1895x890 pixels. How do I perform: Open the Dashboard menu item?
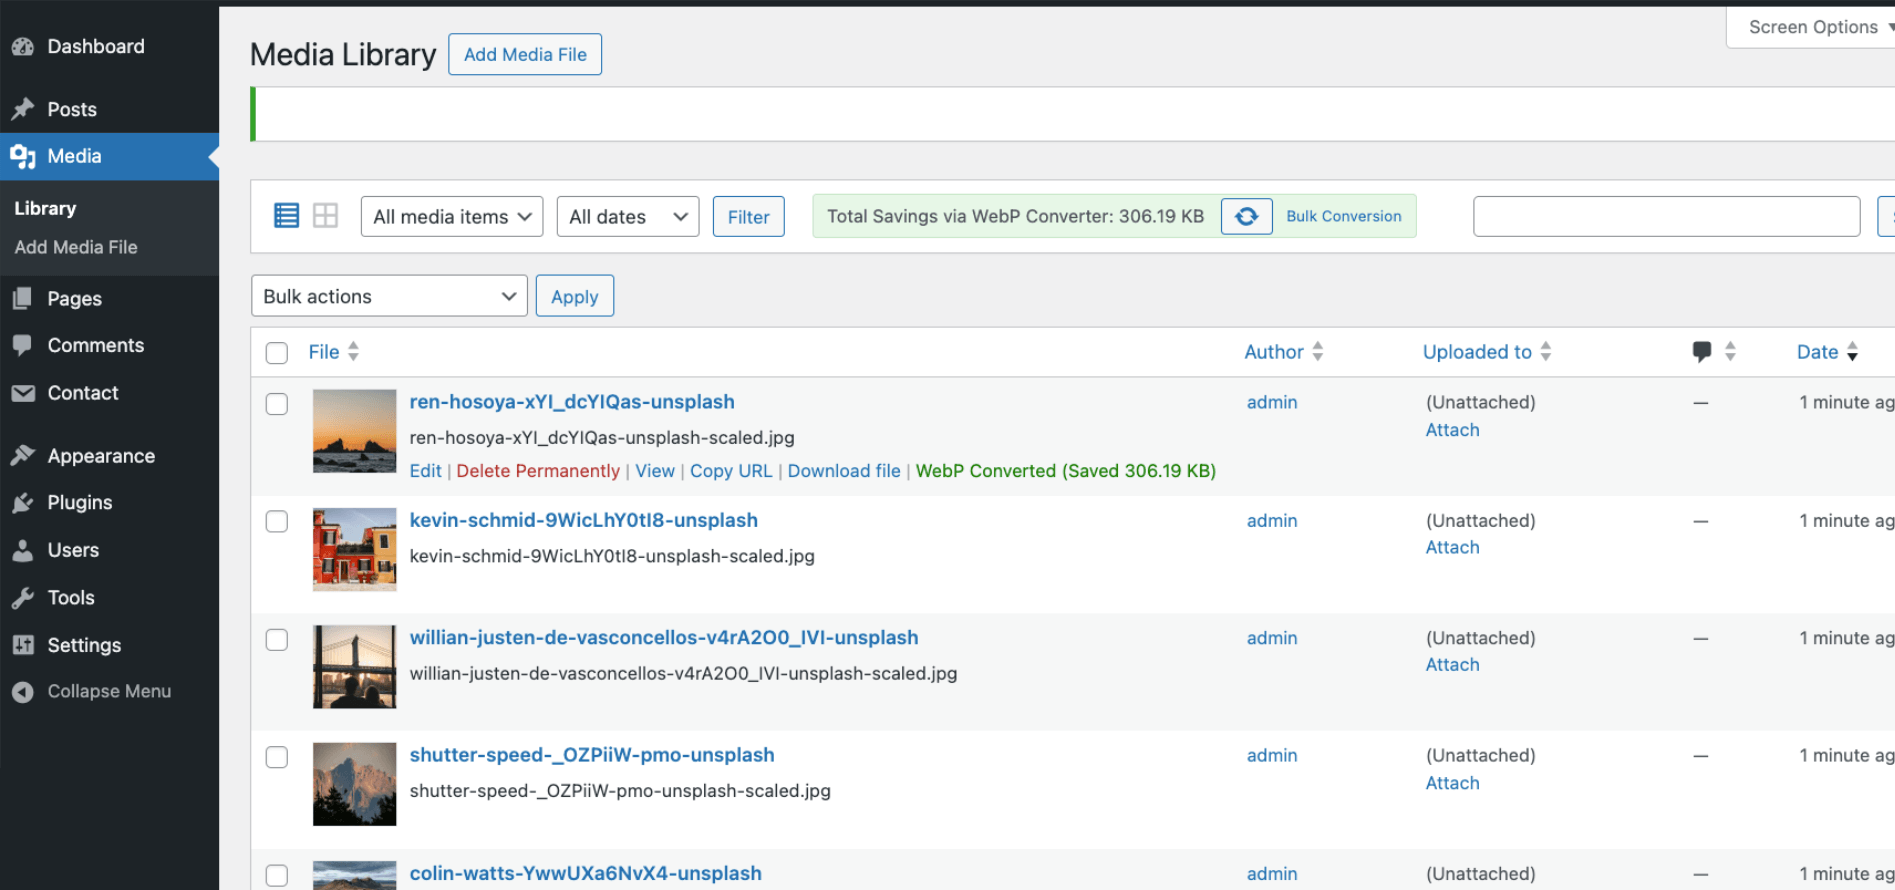(x=95, y=46)
